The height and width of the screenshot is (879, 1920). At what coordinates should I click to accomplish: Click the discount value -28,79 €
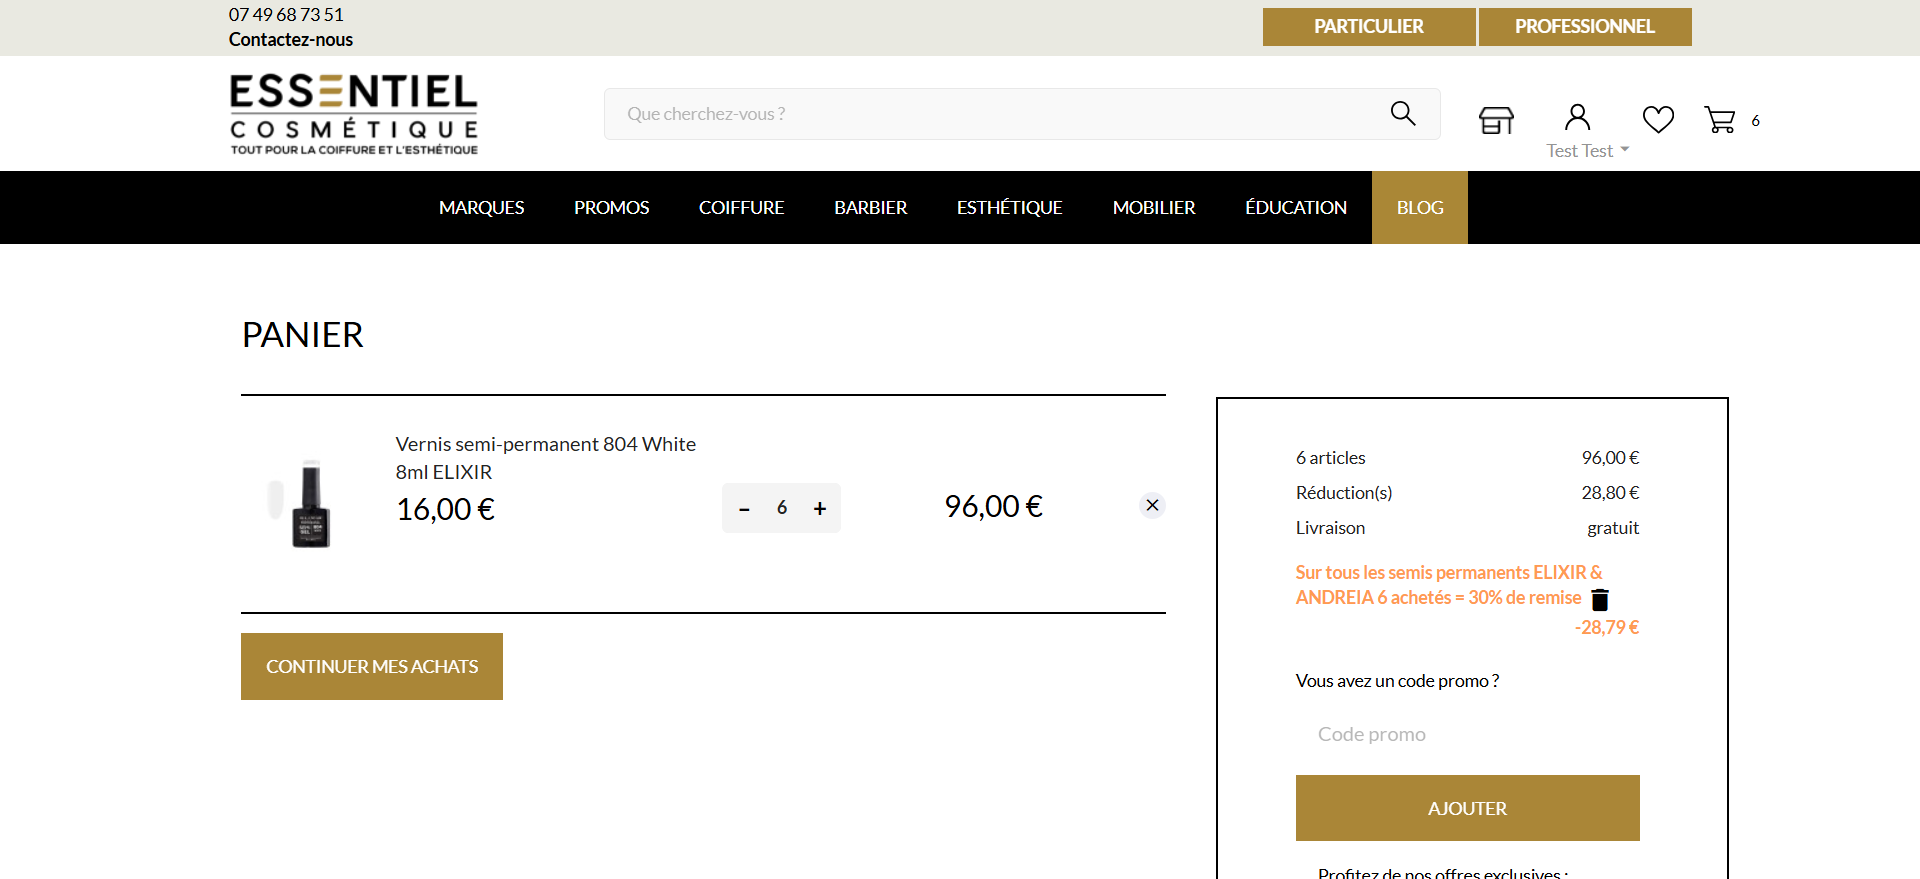(x=1607, y=628)
